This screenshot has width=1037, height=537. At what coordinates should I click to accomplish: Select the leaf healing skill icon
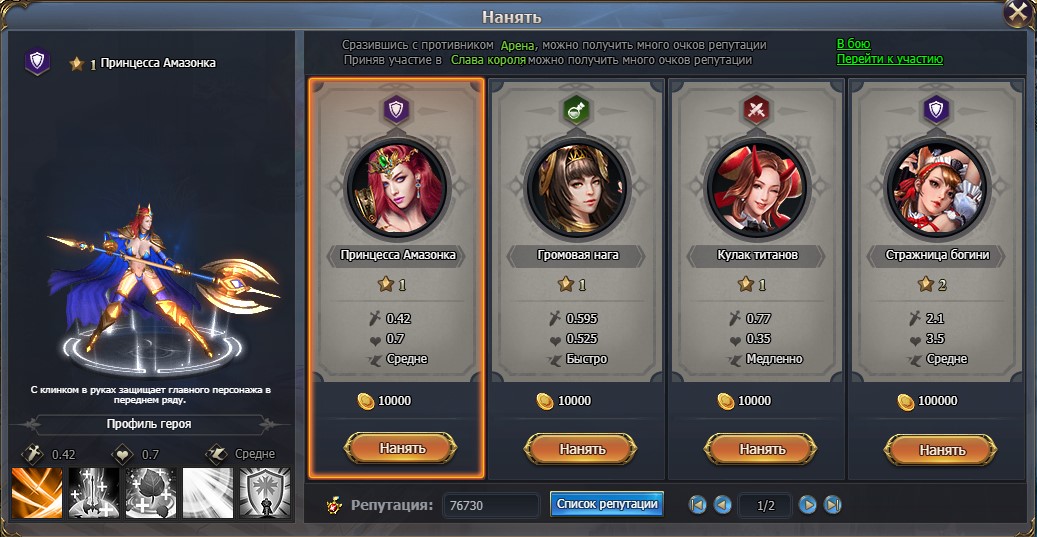[151, 493]
